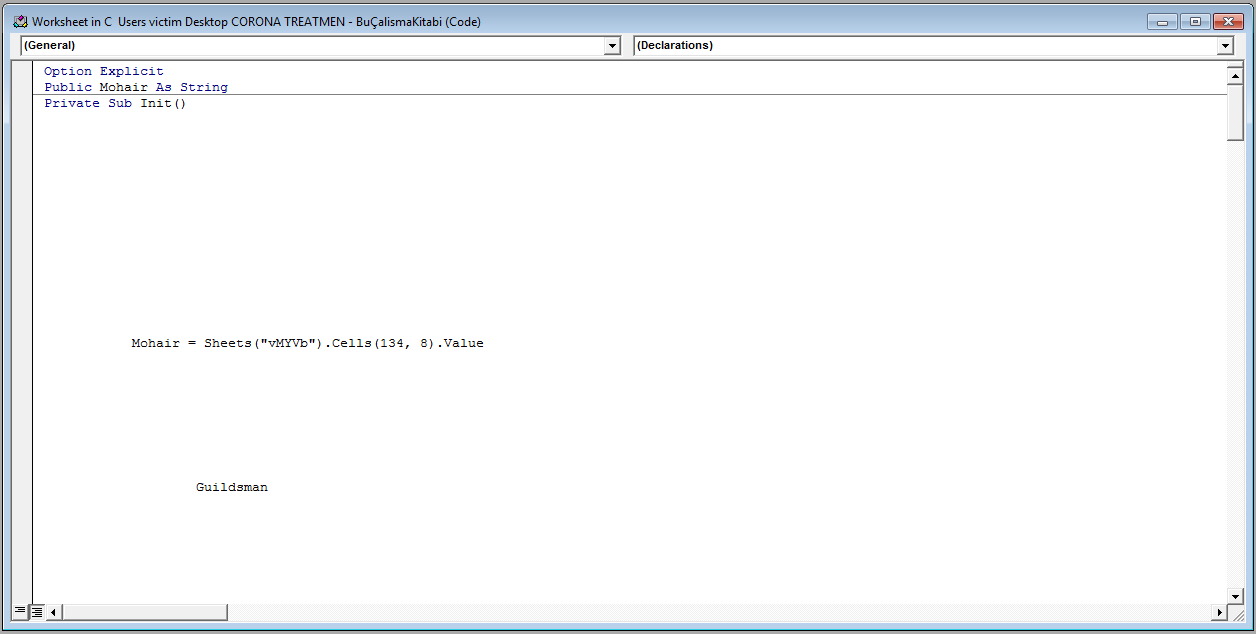
Task: Switch to Full Module View icon
Action: click(36, 611)
